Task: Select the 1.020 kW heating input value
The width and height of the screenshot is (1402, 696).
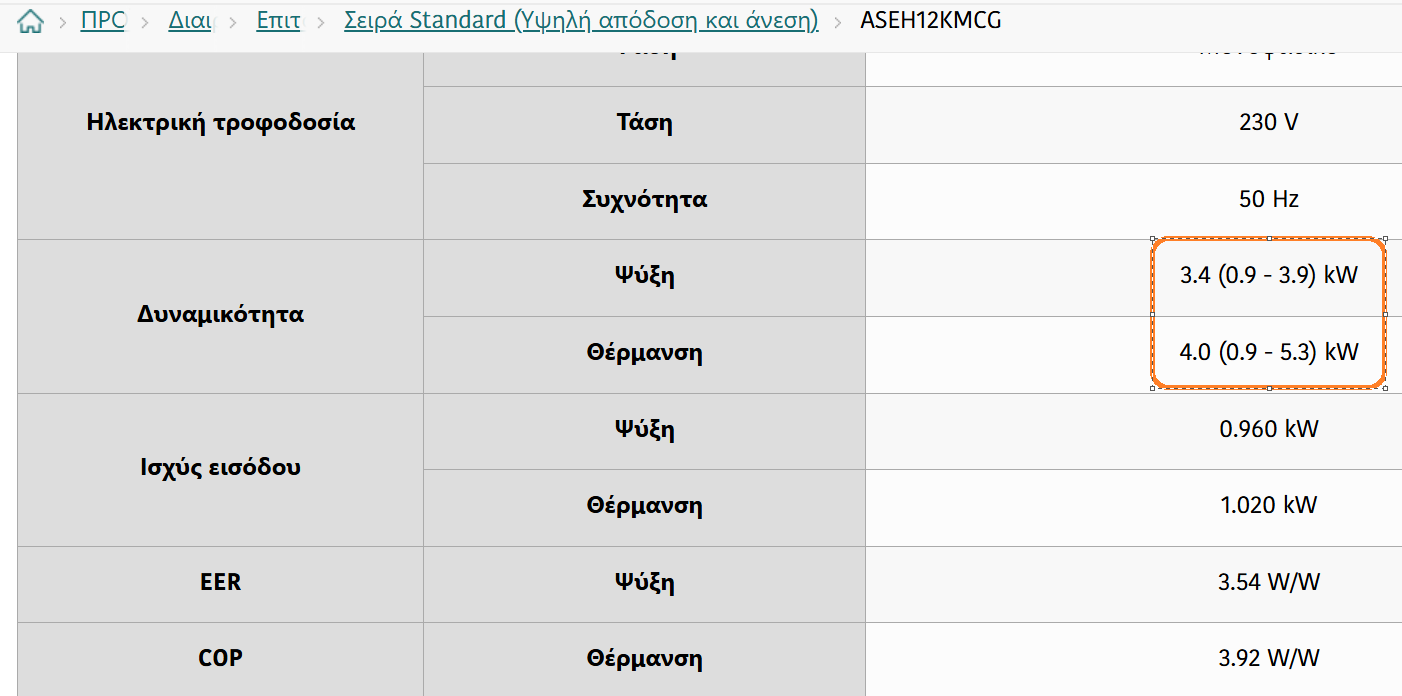Action: coord(1268,506)
